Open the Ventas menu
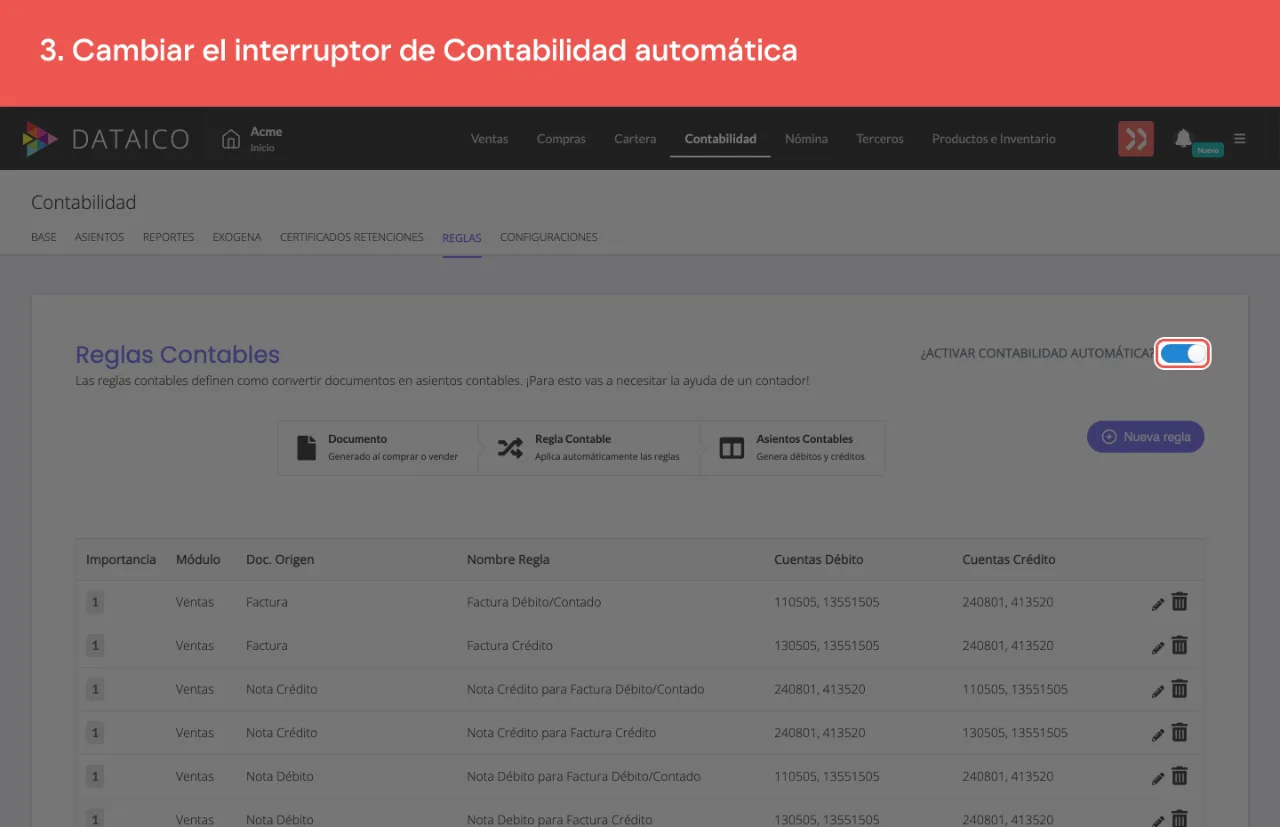 tap(489, 139)
